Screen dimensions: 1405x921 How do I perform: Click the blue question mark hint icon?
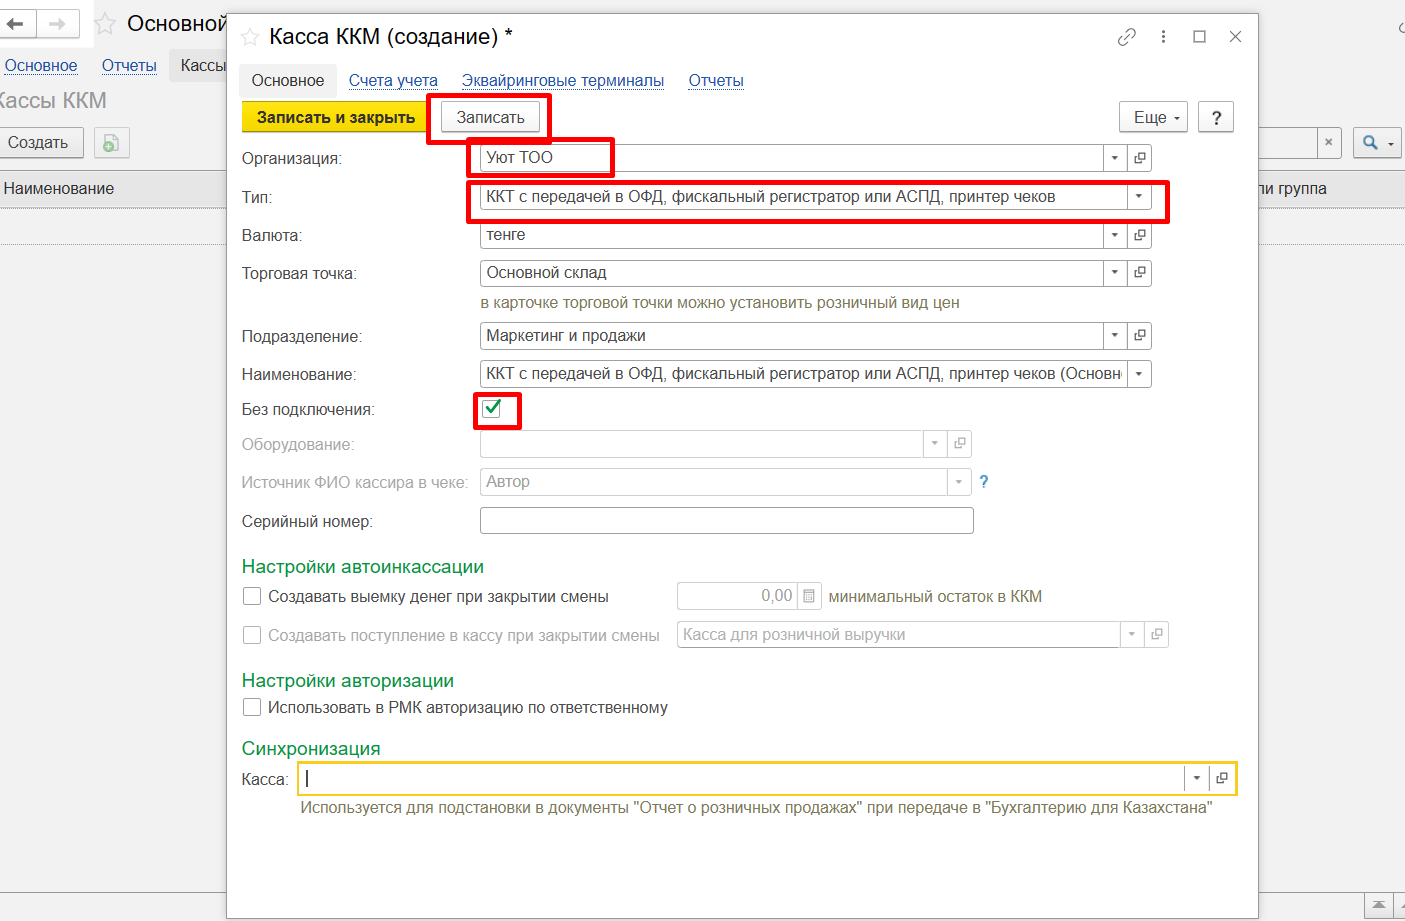(x=984, y=482)
